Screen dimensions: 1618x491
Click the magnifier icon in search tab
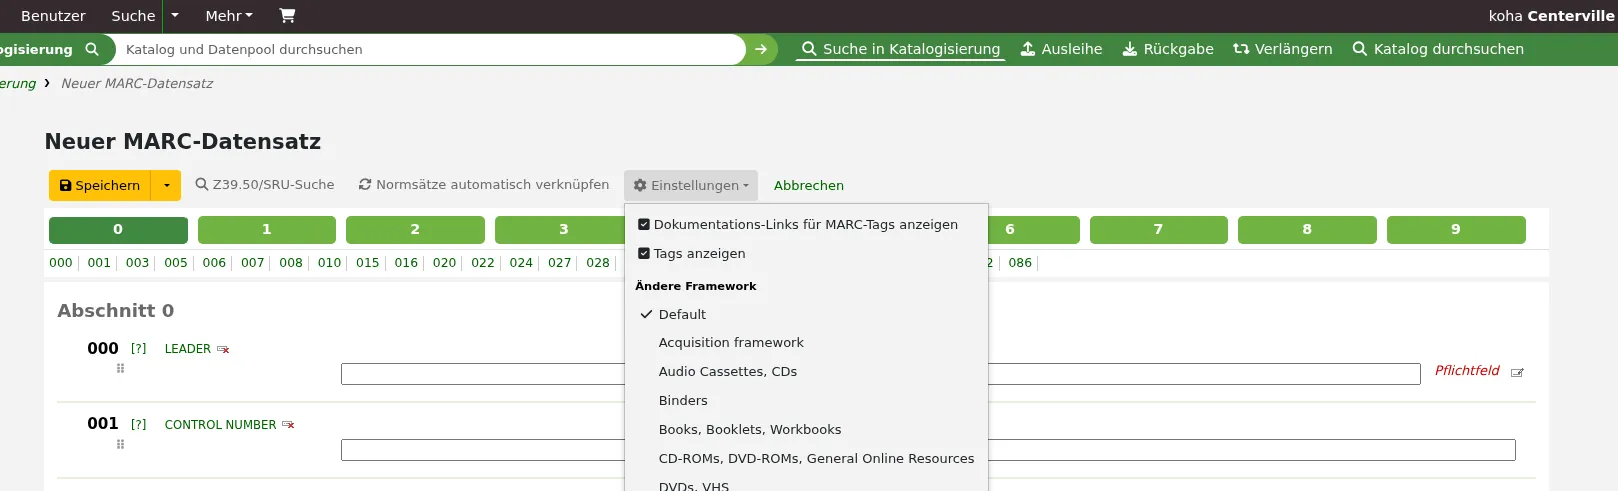(92, 49)
